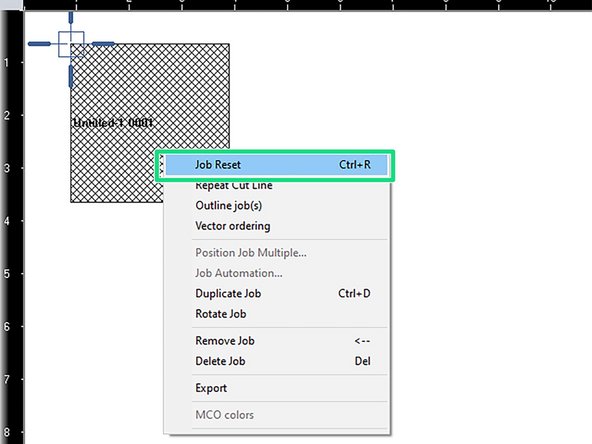592x444 pixels.
Task: Select Export from the context menu
Action: 276,388
